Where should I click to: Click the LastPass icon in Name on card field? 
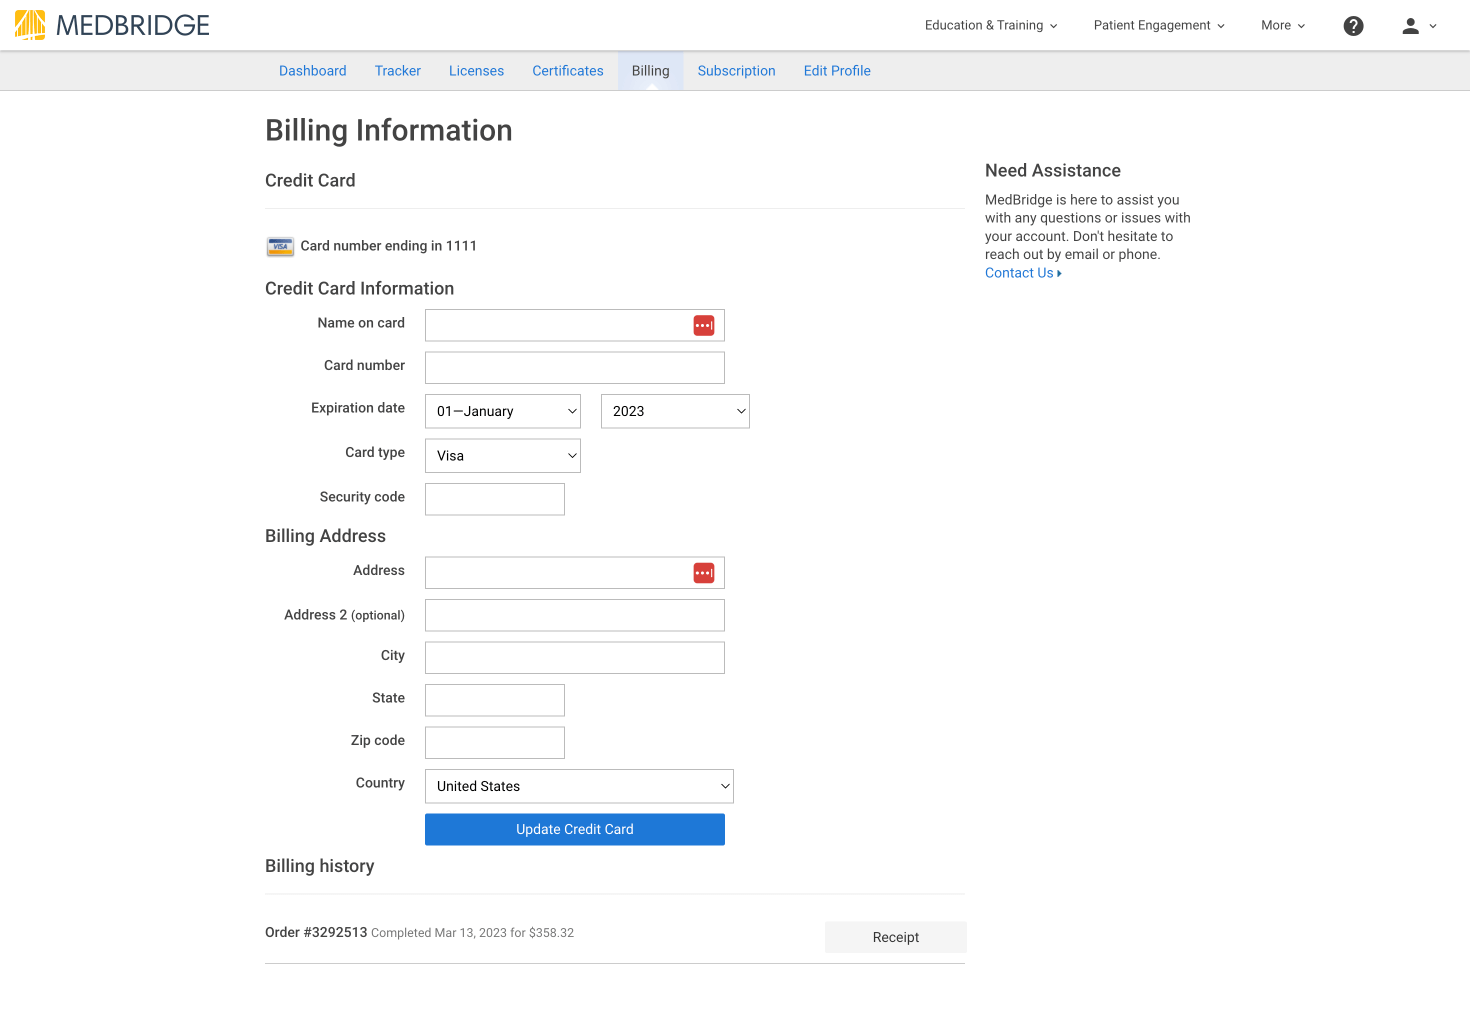703,325
